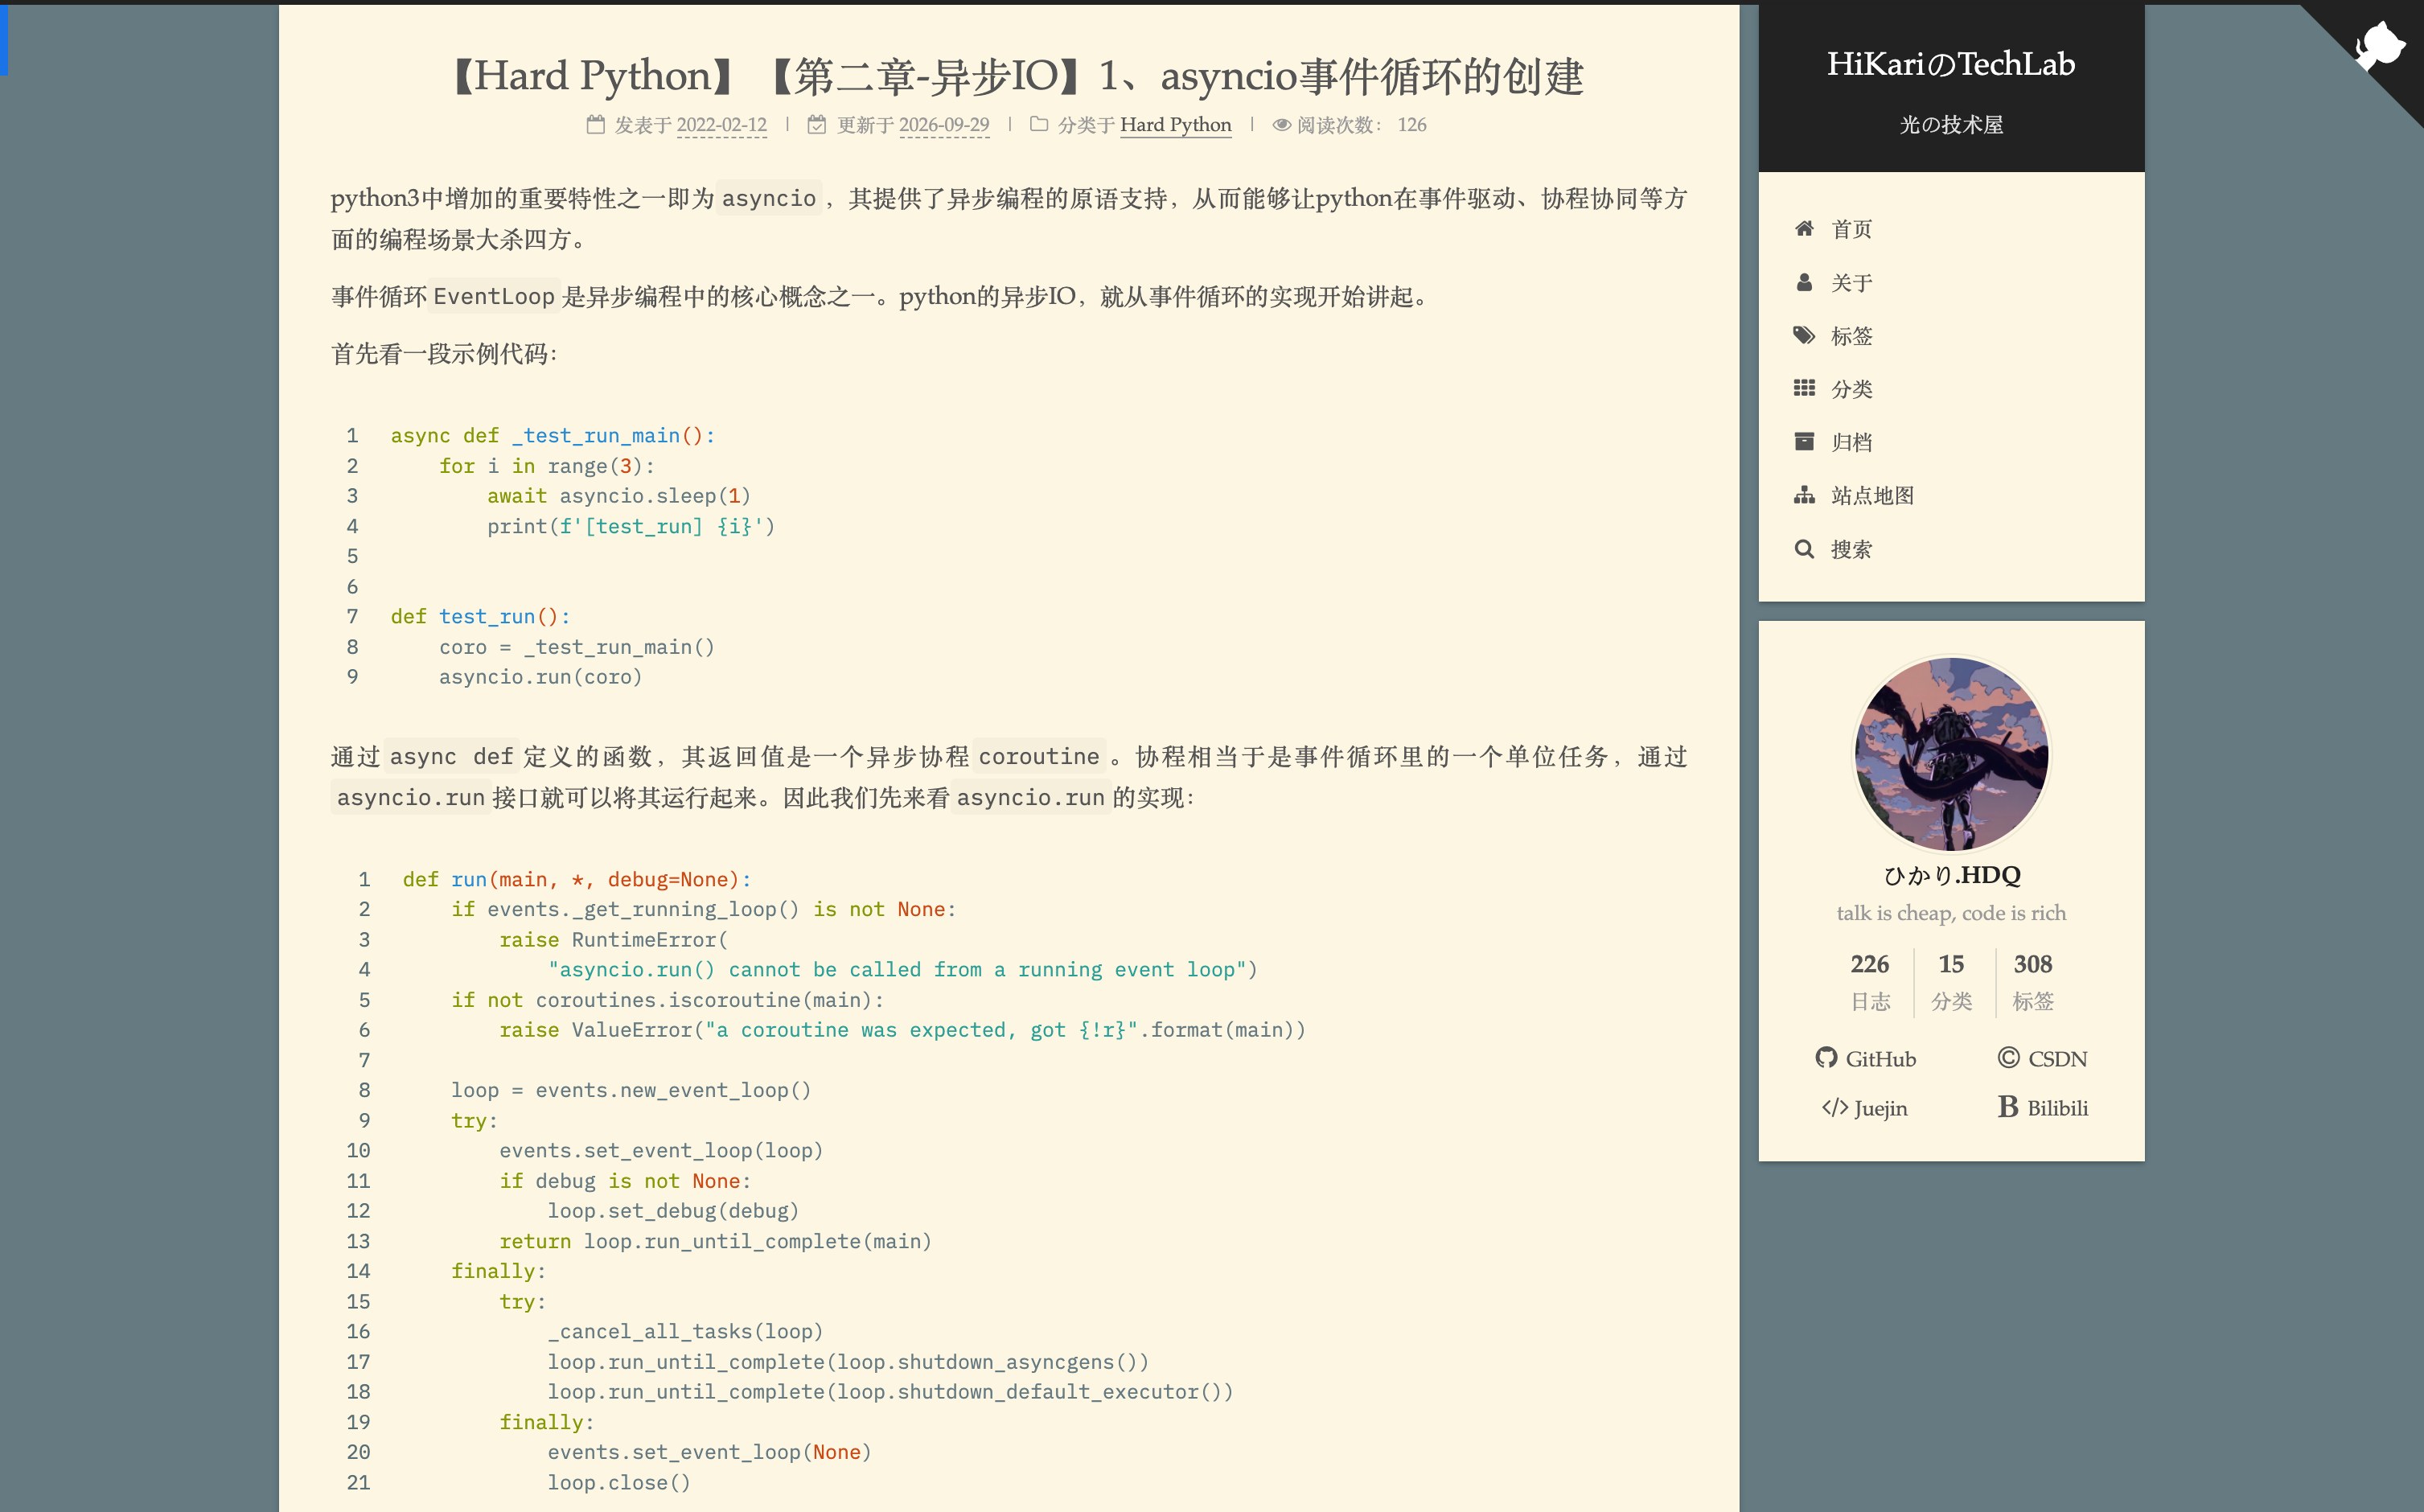Click the archive box icon beside 归档
Viewport: 2424px width, 1512px height.
coord(1804,442)
